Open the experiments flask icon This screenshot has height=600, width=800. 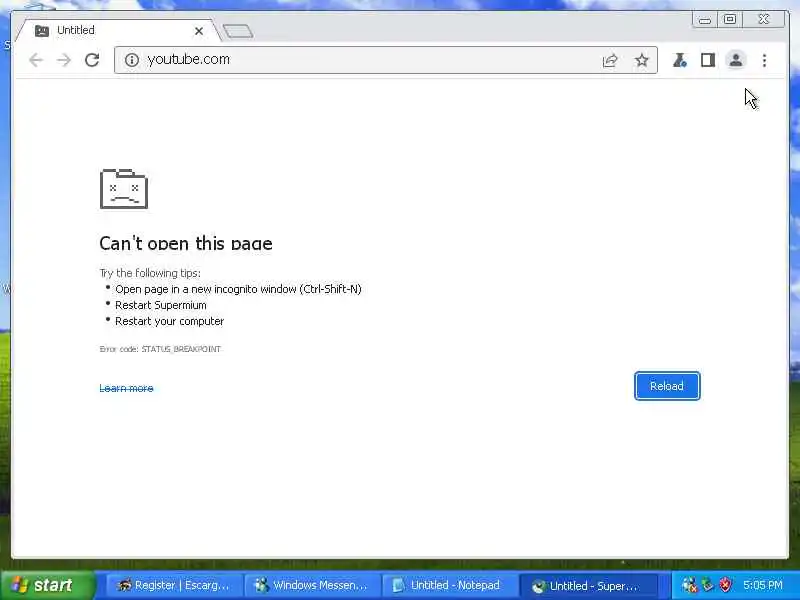[x=680, y=60]
